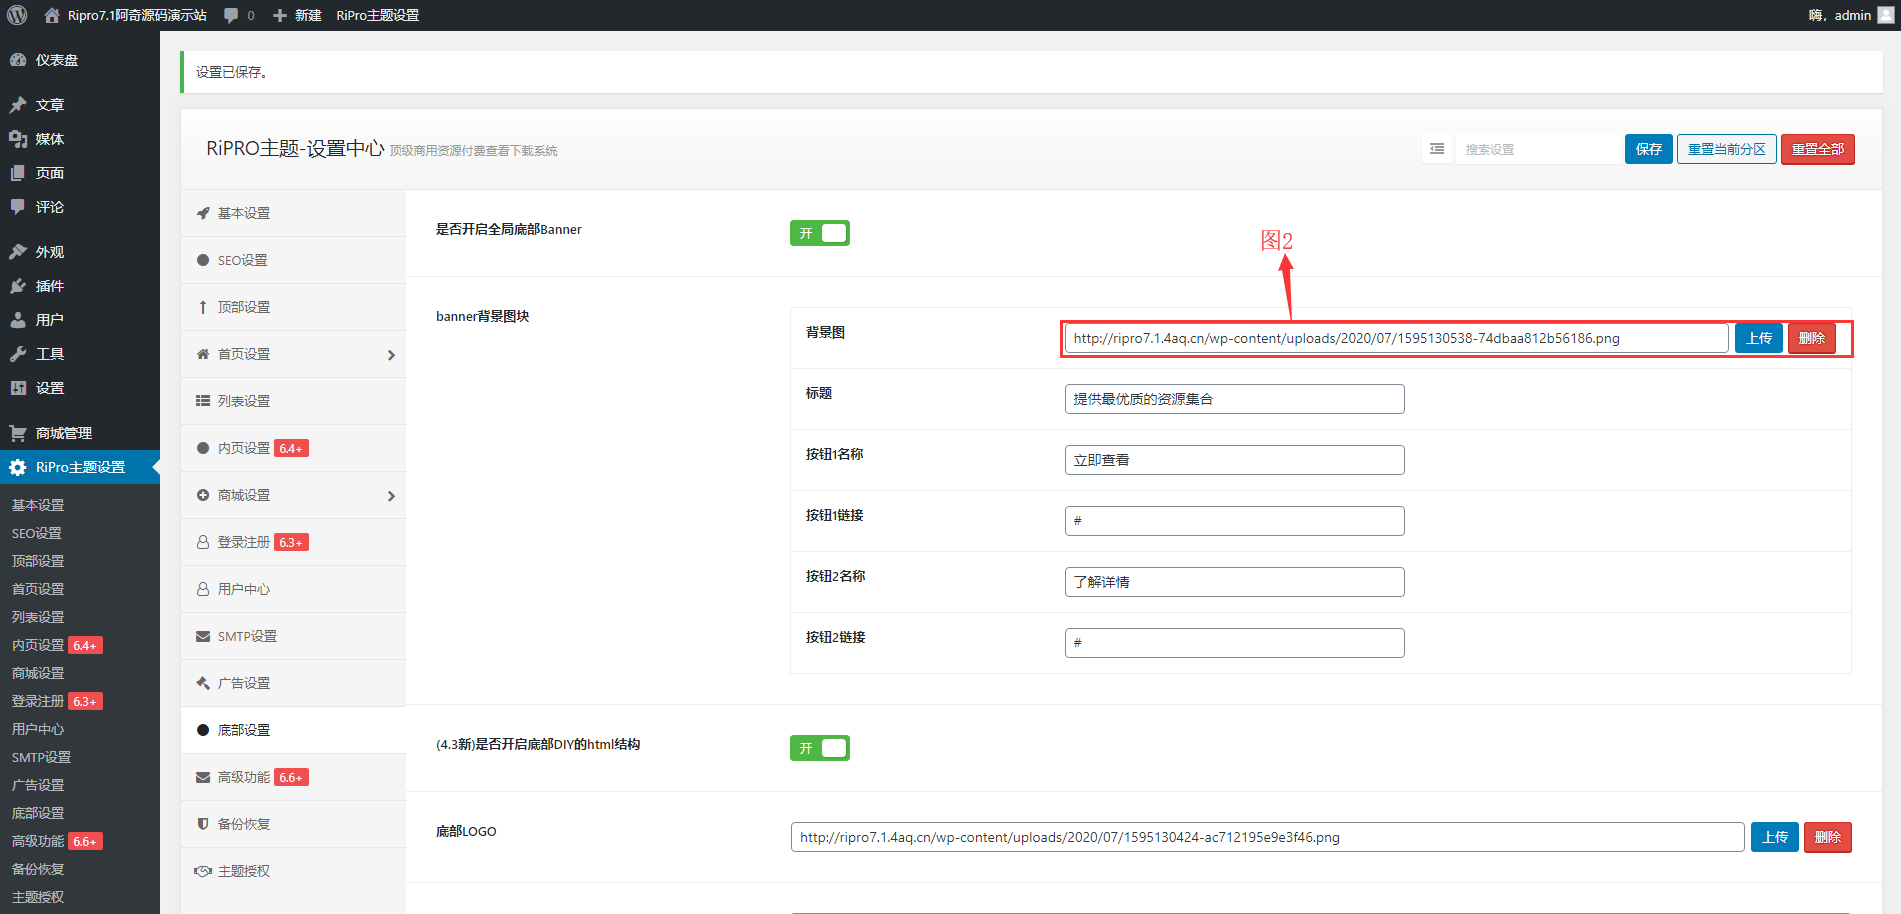Viewport: 1901px width, 914px height.
Task: Click 上传 to upload a banner background image
Action: [x=1758, y=338]
